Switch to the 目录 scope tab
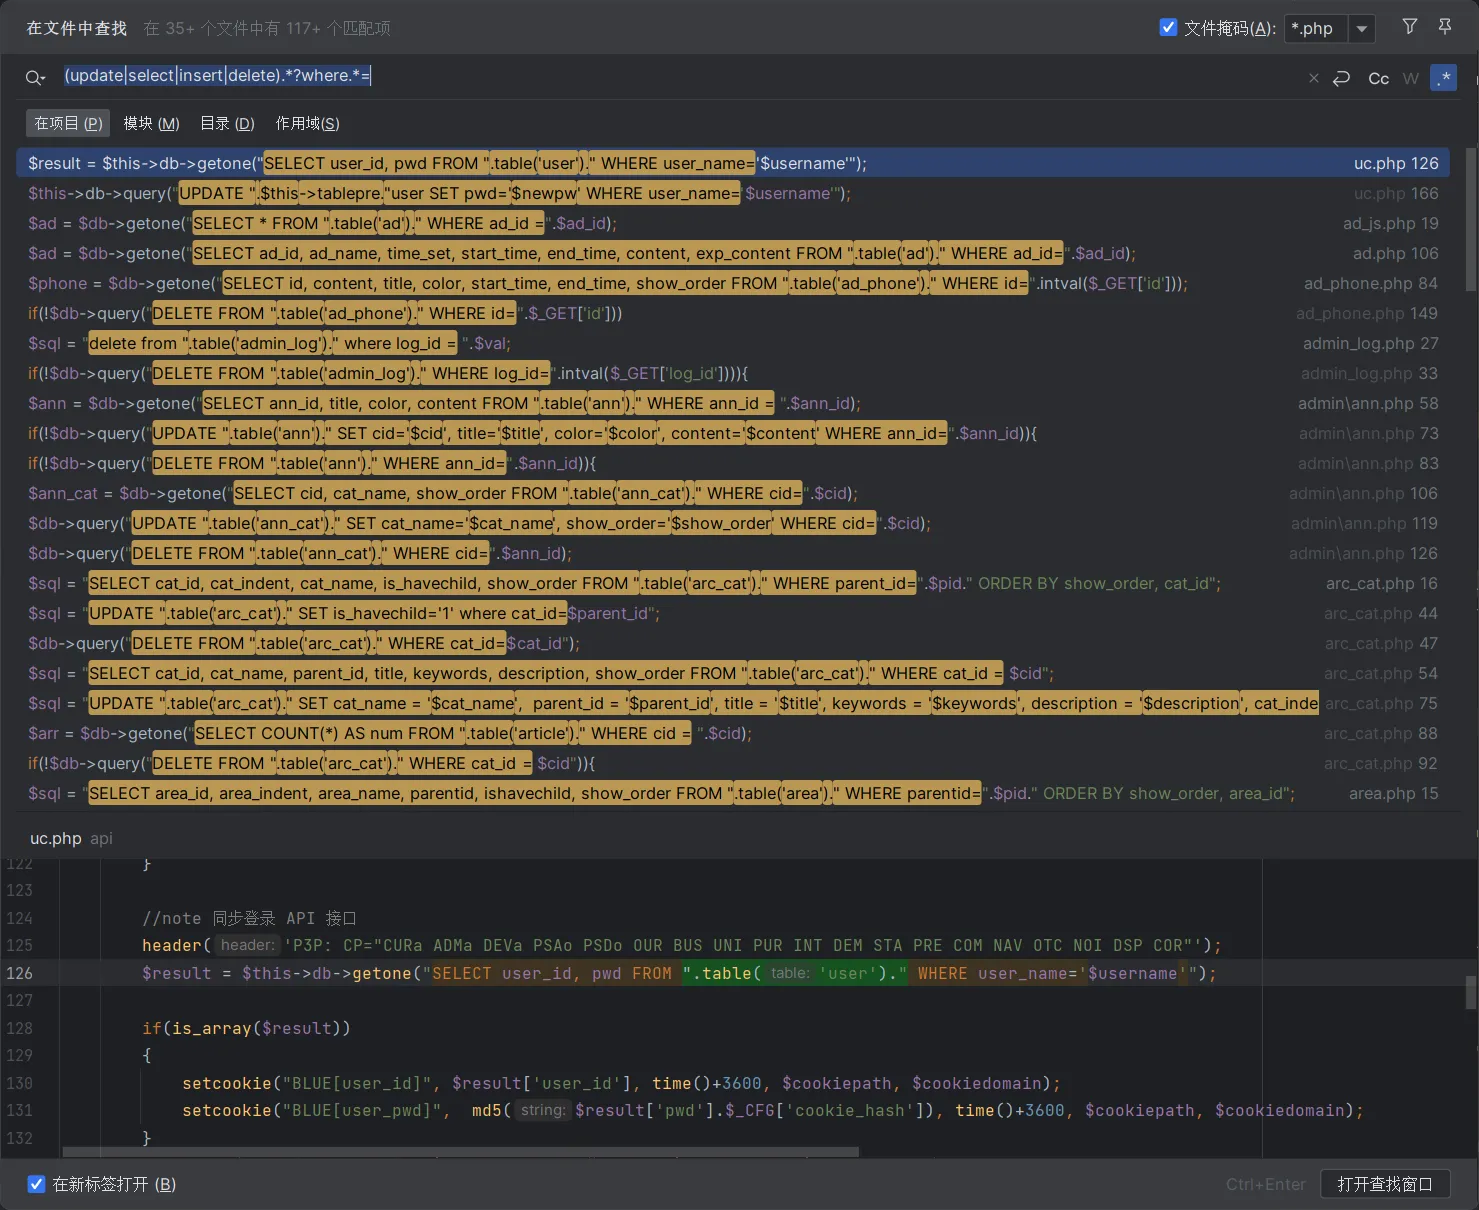The width and height of the screenshot is (1479, 1210). (x=227, y=123)
